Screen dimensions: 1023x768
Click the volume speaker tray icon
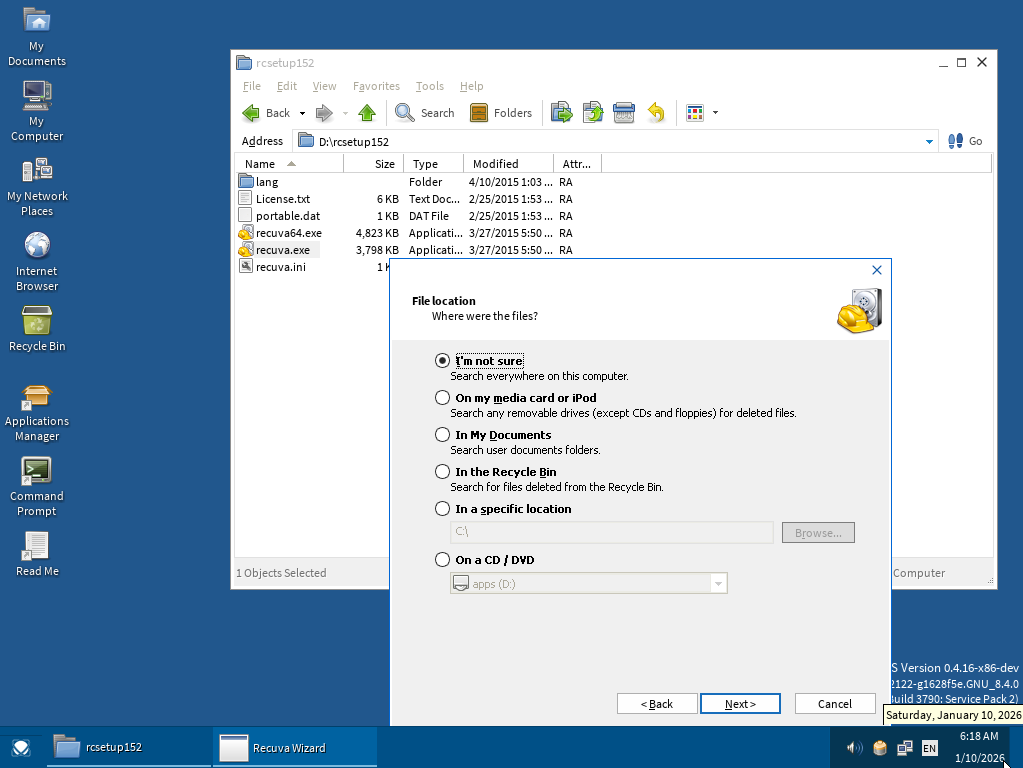click(x=854, y=747)
